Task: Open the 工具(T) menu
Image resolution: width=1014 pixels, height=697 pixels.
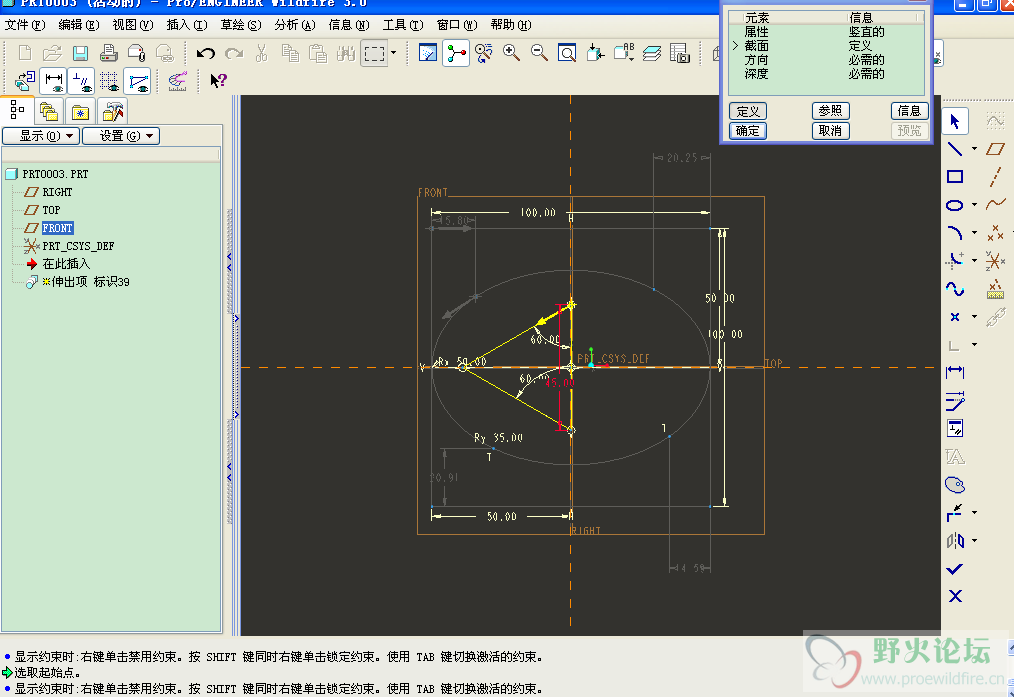Action: pyautogui.click(x=402, y=25)
